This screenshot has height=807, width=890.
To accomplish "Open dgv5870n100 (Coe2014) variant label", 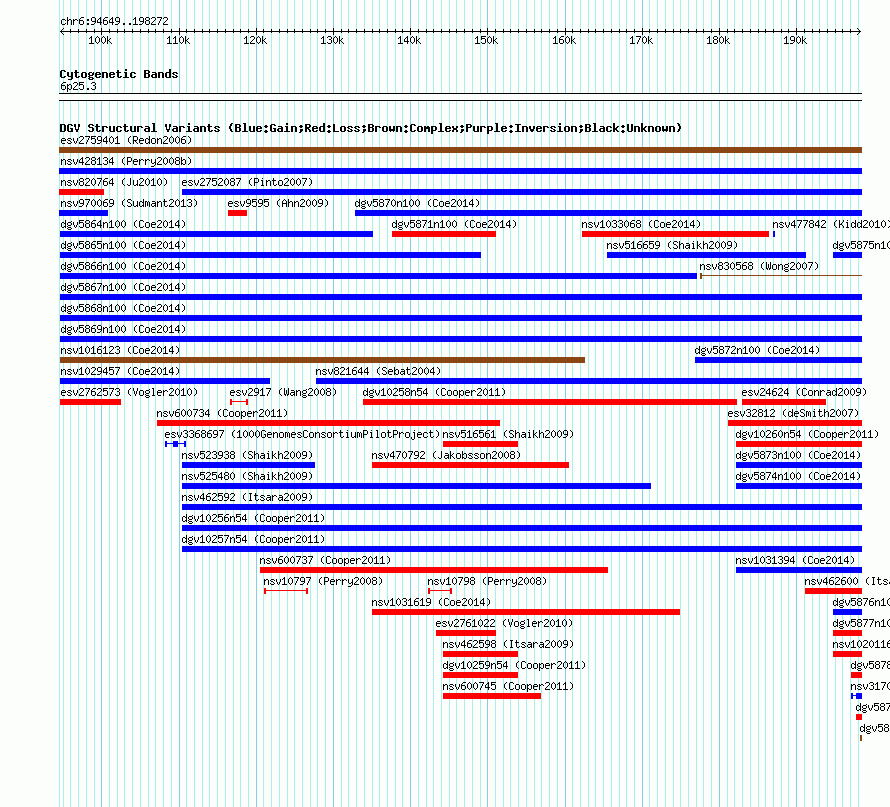I will tap(417, 203).
